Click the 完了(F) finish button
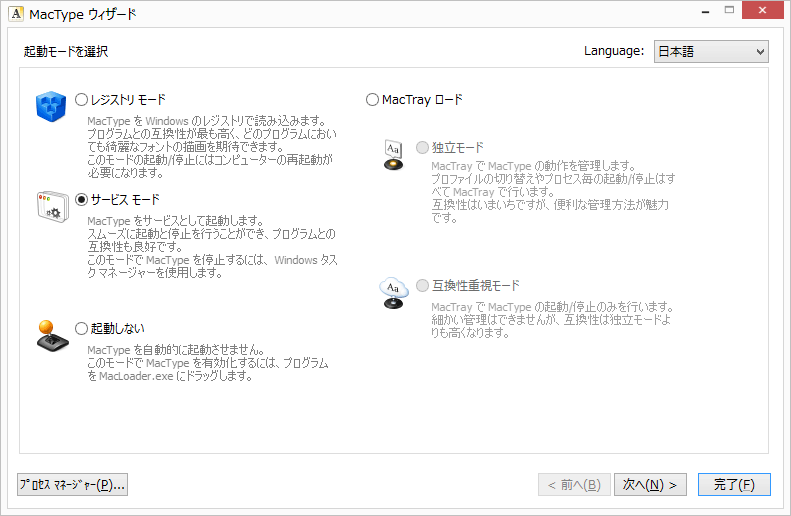This screenshot has width=791, height=516. (x=734, y=485)
